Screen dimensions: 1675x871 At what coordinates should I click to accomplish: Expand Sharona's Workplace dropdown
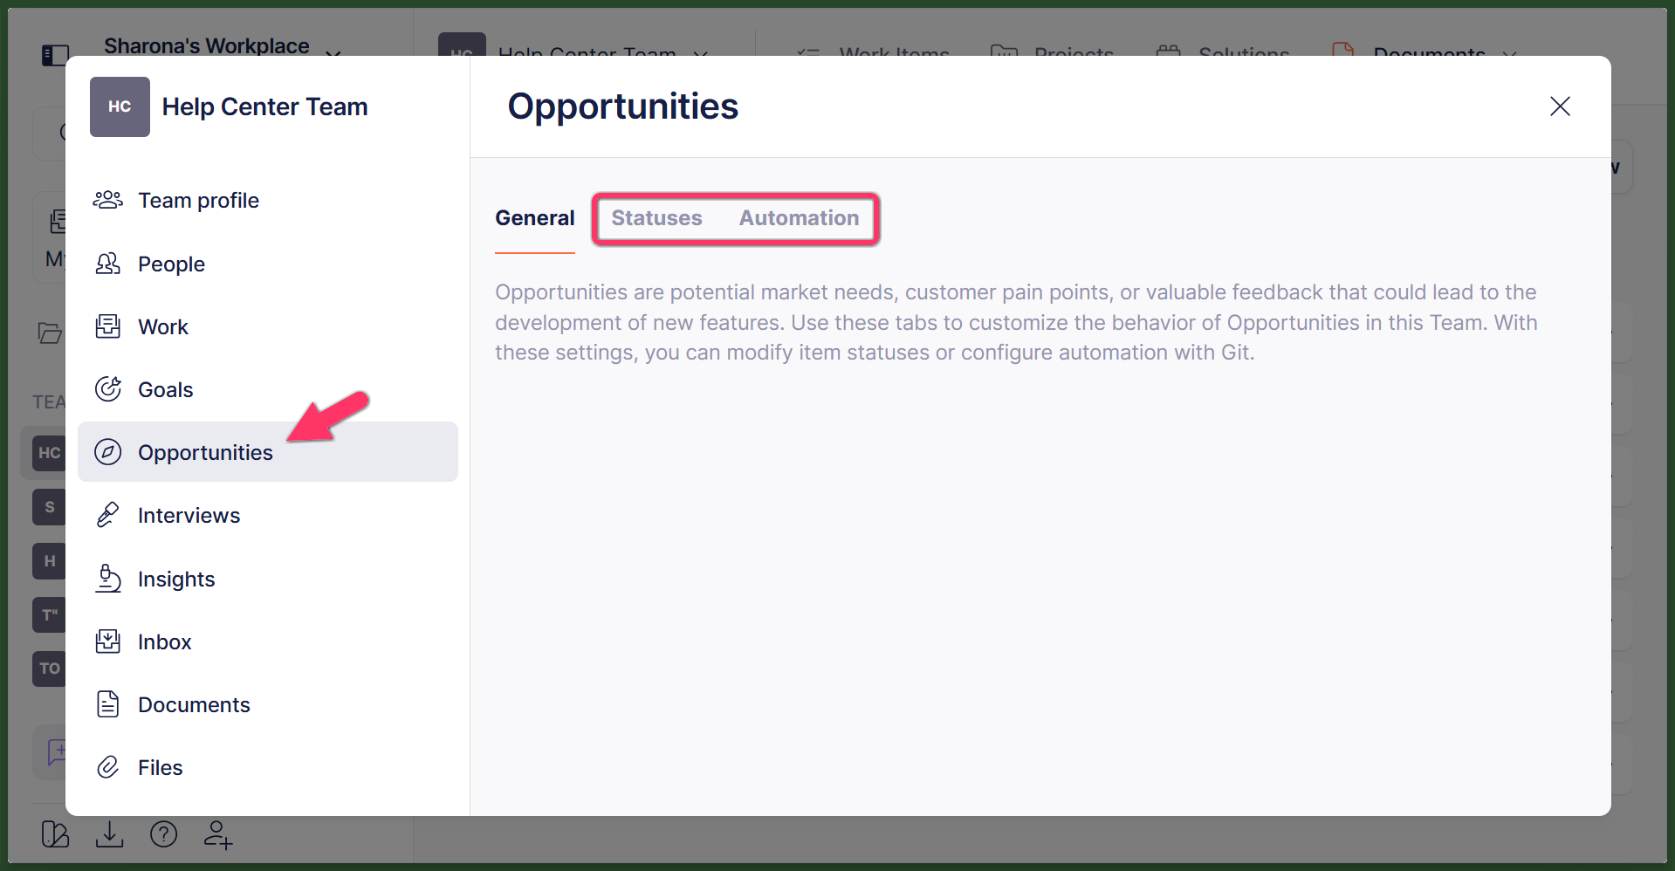[x=333, y=50]
